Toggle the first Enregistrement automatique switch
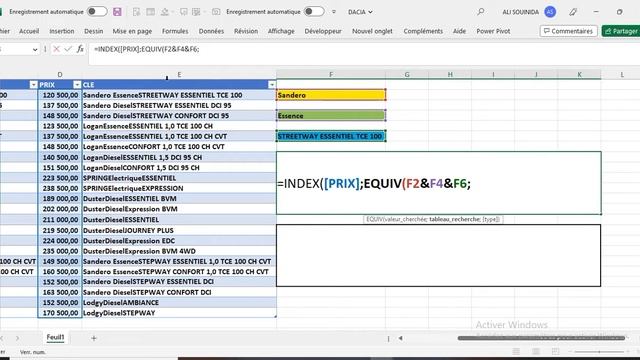This screenshot has width=640, height=360. pyautogui.click(x=97, y=12)
